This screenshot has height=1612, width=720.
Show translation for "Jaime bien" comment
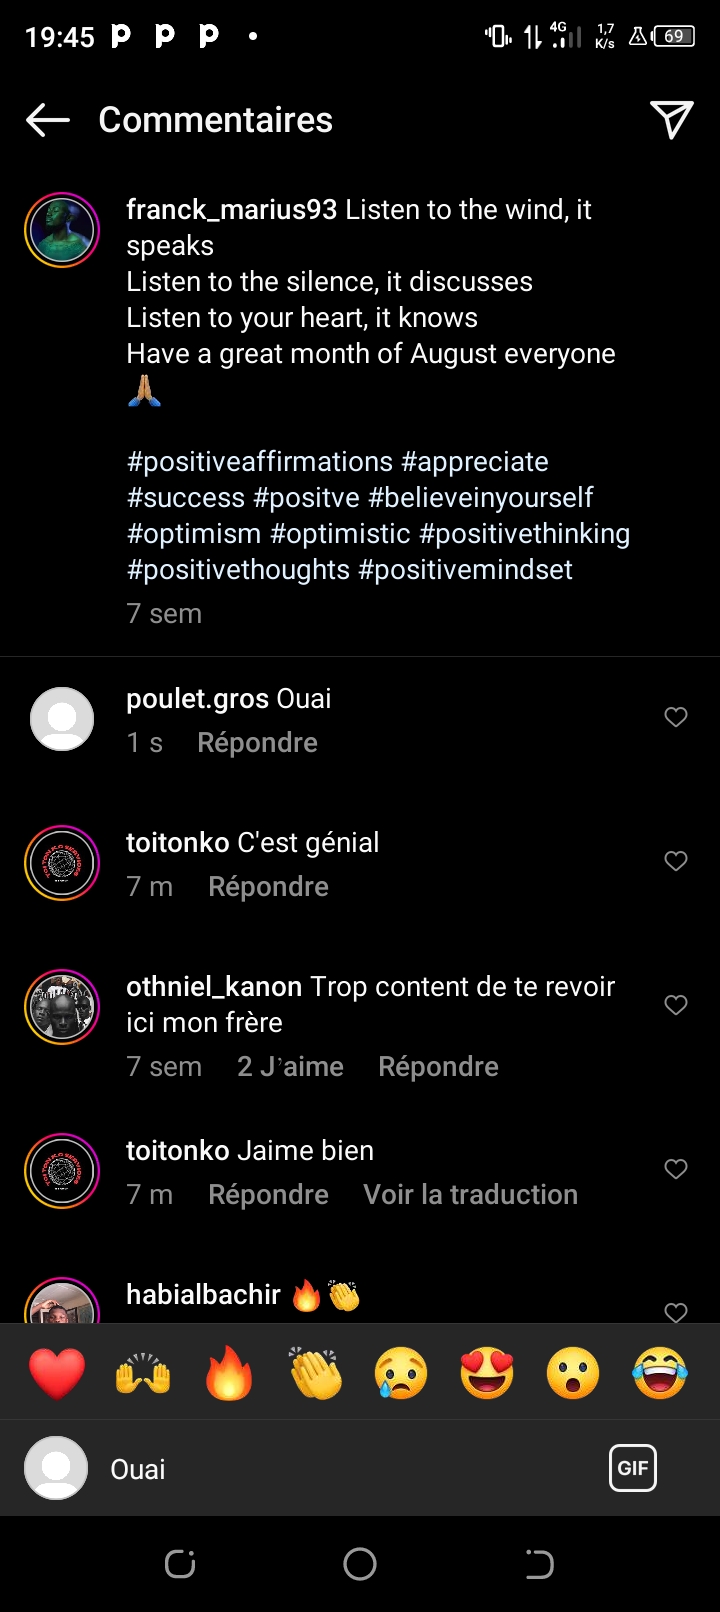point(470,1195)
